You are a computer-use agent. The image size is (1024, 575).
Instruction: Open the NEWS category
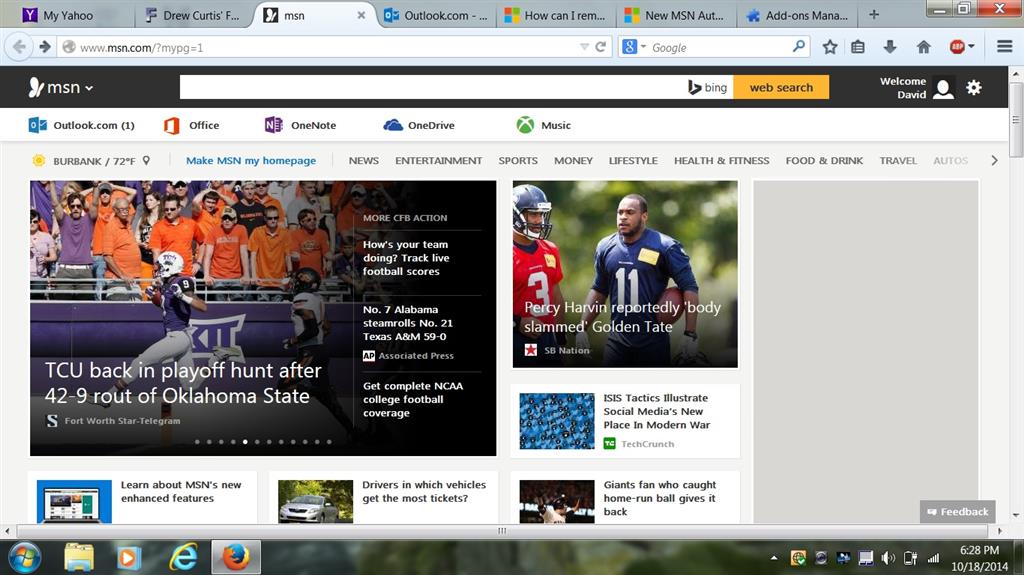coord(364,160)
